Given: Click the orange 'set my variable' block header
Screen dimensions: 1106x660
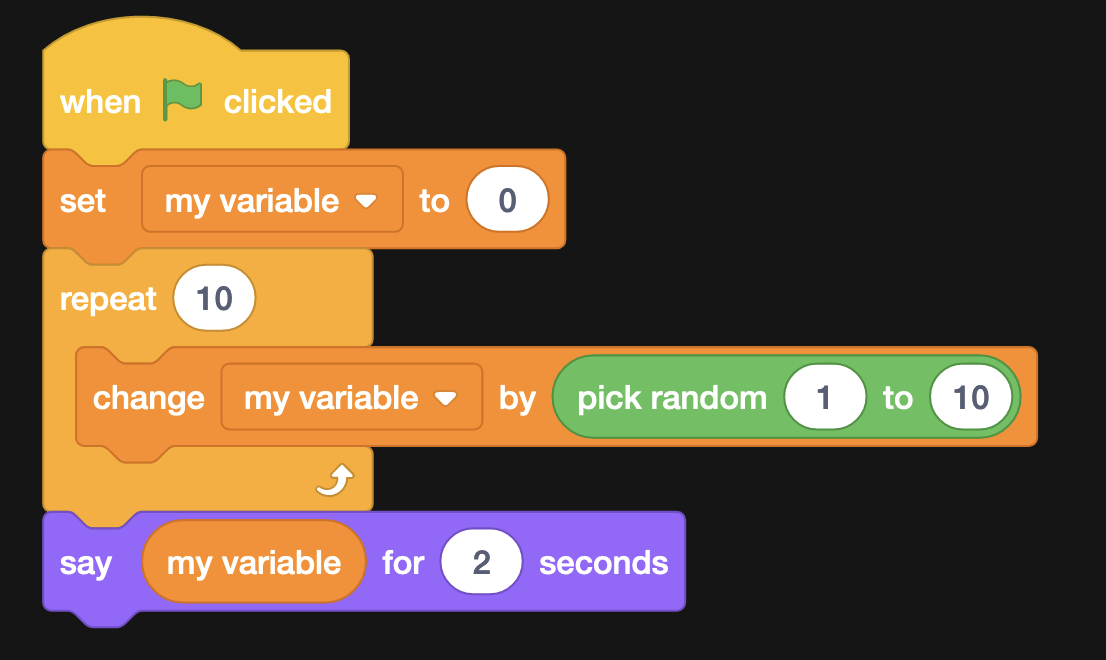Looking at the screenshot, I should click(x=85, y=199).
